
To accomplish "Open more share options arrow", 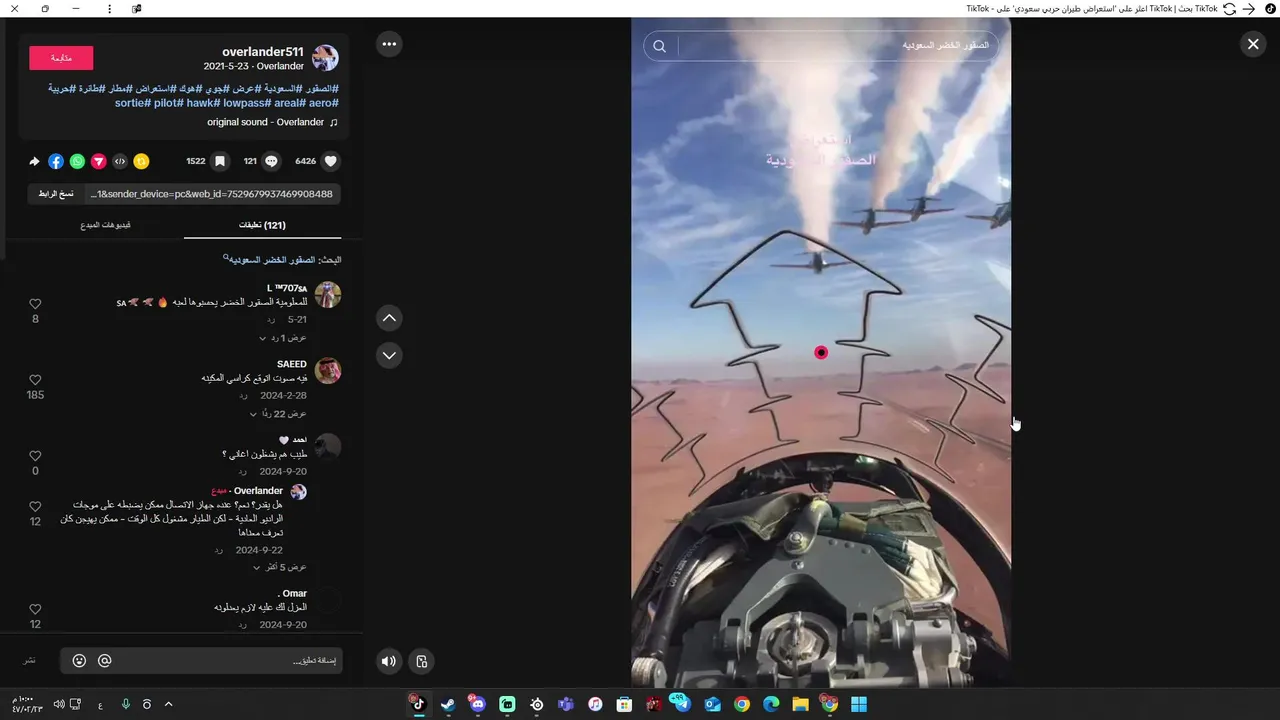I will coord(34,161).
